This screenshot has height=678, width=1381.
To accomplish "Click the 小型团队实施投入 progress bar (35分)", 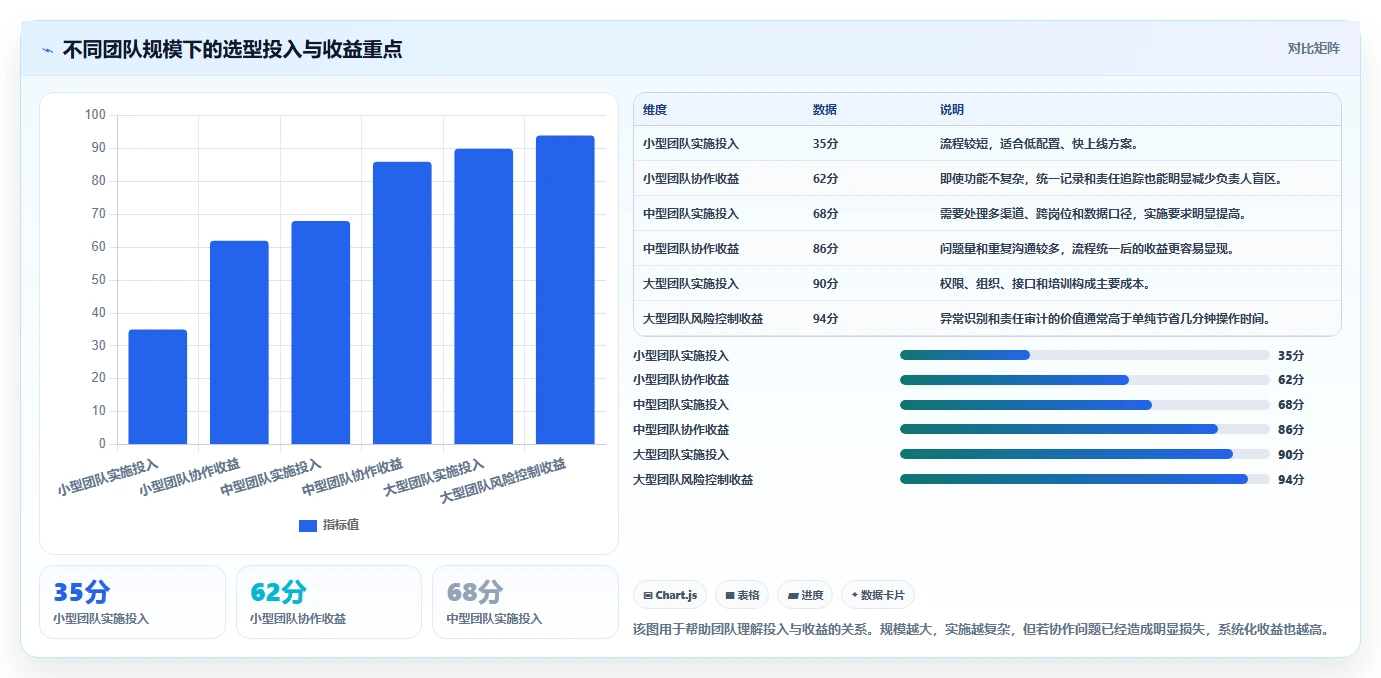I will coord(1085,355).
